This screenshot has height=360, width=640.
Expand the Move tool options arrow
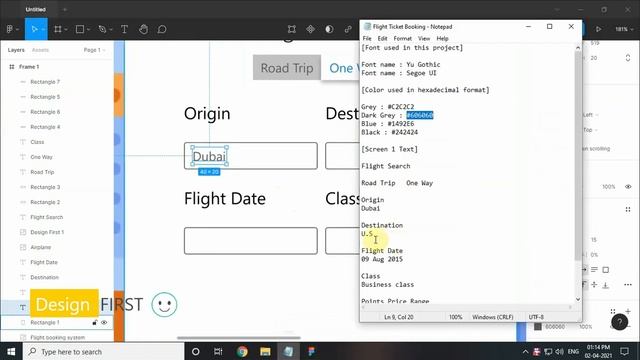[x=43, y=29]
